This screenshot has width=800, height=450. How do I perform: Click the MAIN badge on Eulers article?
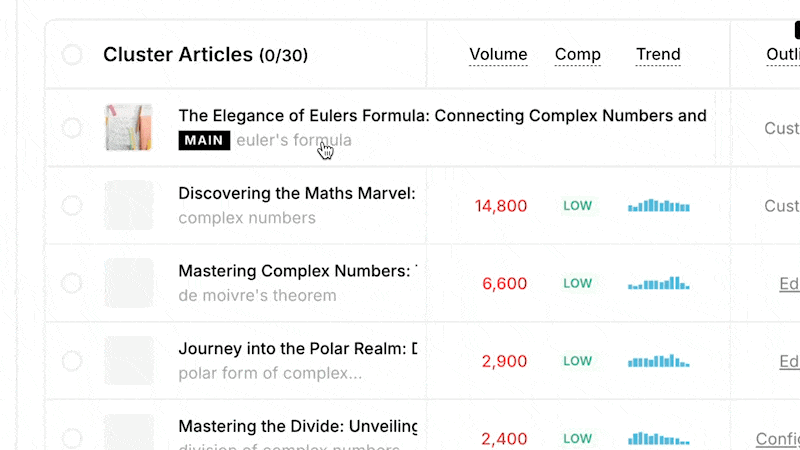[204, 141]
